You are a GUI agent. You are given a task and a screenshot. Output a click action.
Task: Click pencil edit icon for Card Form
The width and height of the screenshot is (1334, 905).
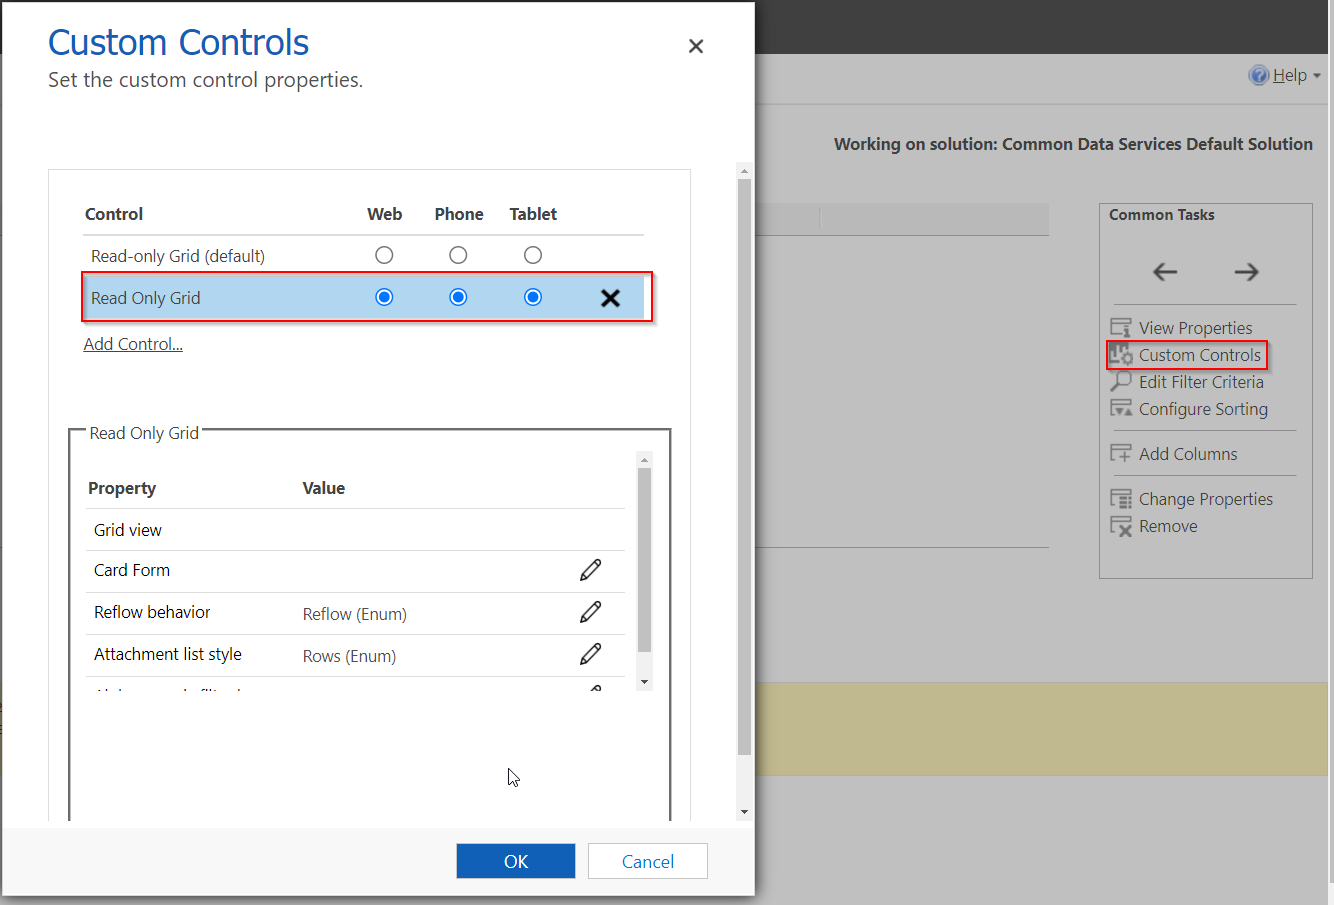(x=590, y=570)
